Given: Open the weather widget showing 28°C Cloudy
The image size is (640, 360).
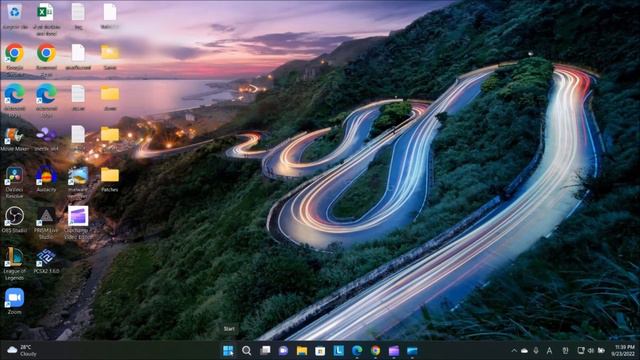Looking at the screenshot, I should point(22,350).
